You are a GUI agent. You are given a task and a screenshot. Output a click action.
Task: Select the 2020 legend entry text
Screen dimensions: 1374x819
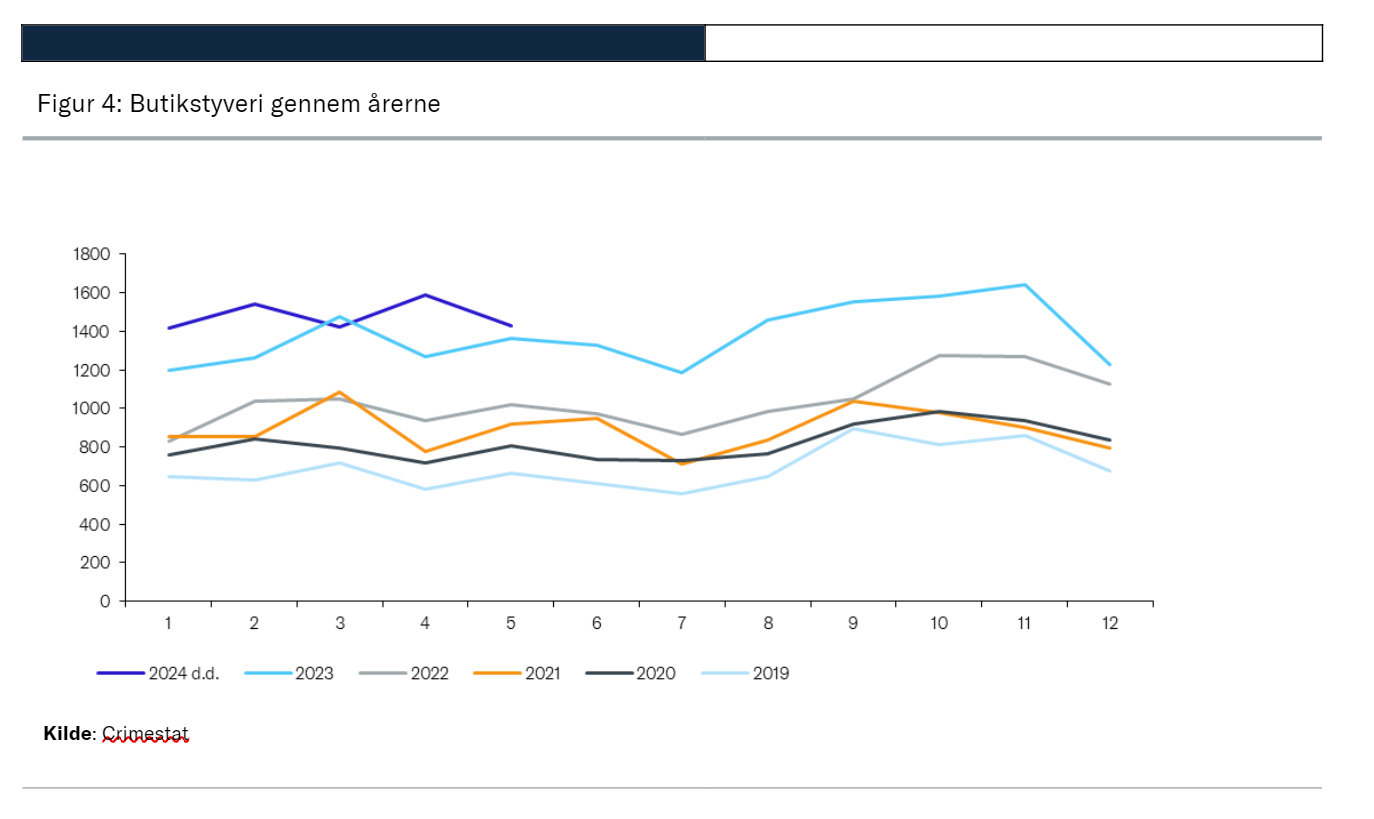[655, 673]
